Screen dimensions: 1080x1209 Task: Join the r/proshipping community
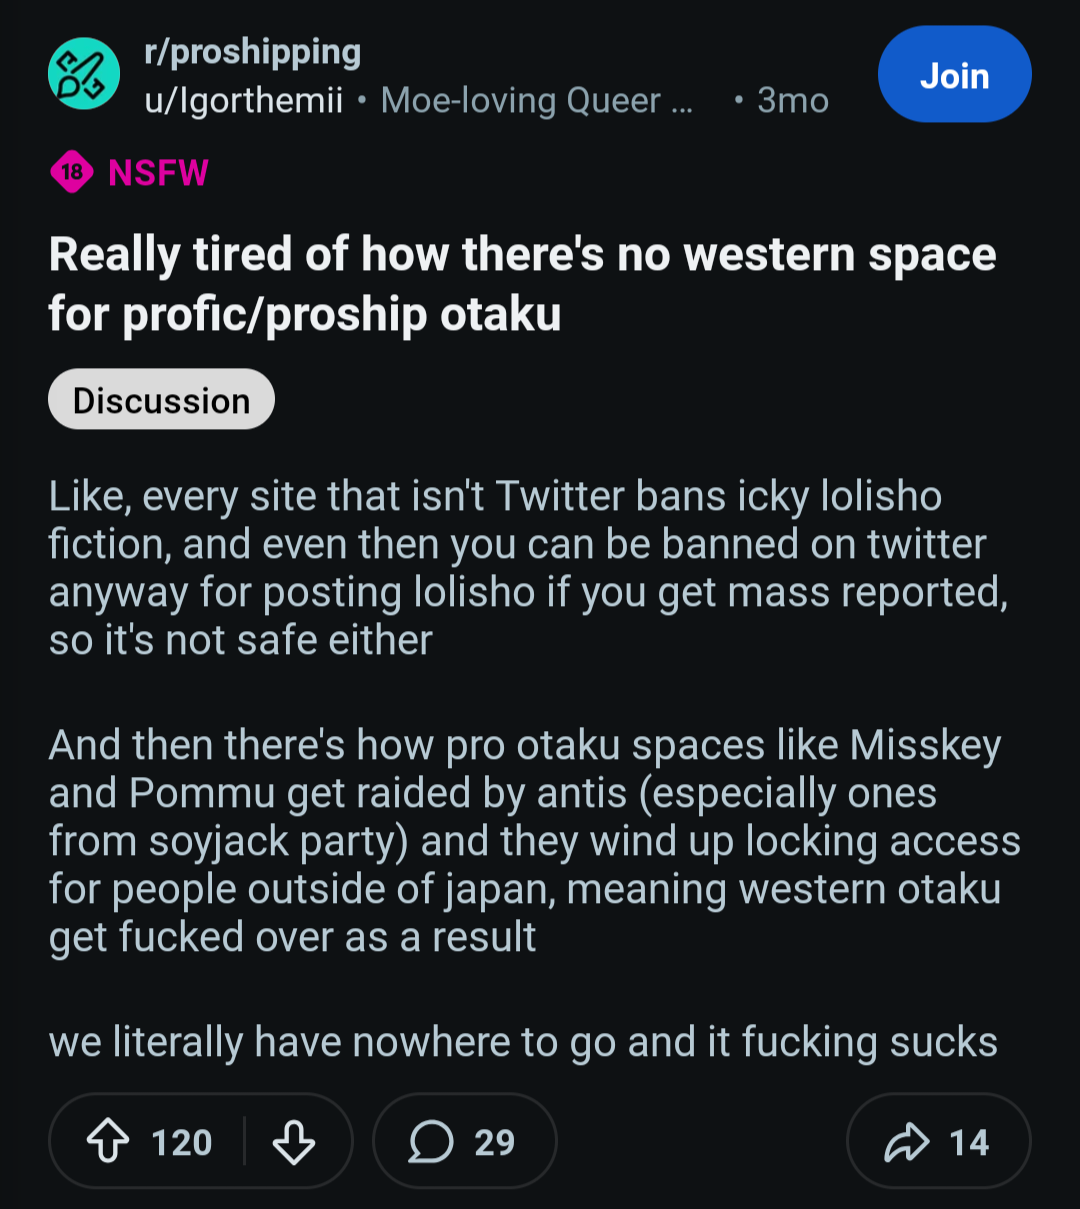954,75
